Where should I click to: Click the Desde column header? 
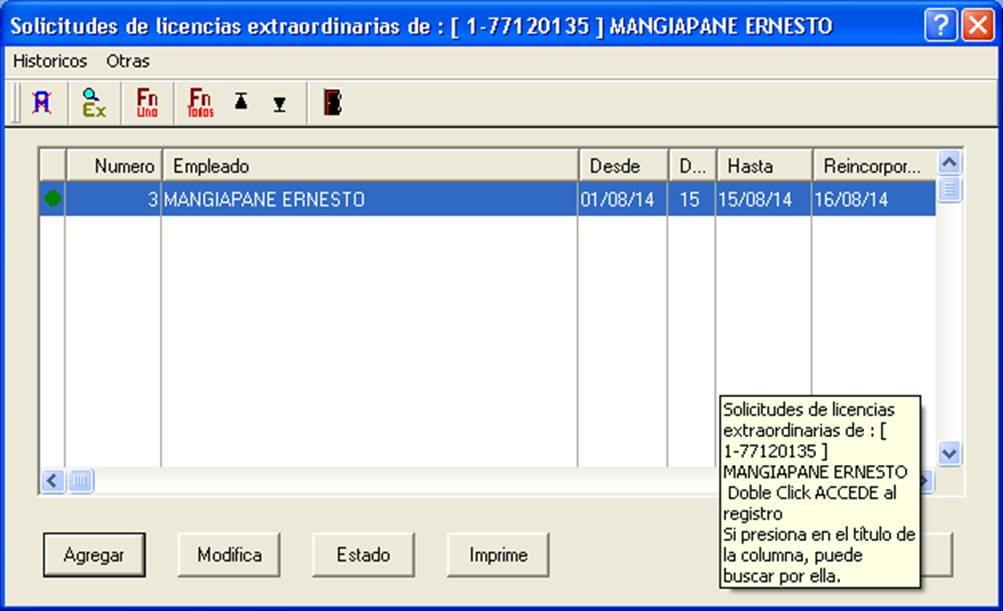click(623, 166)
